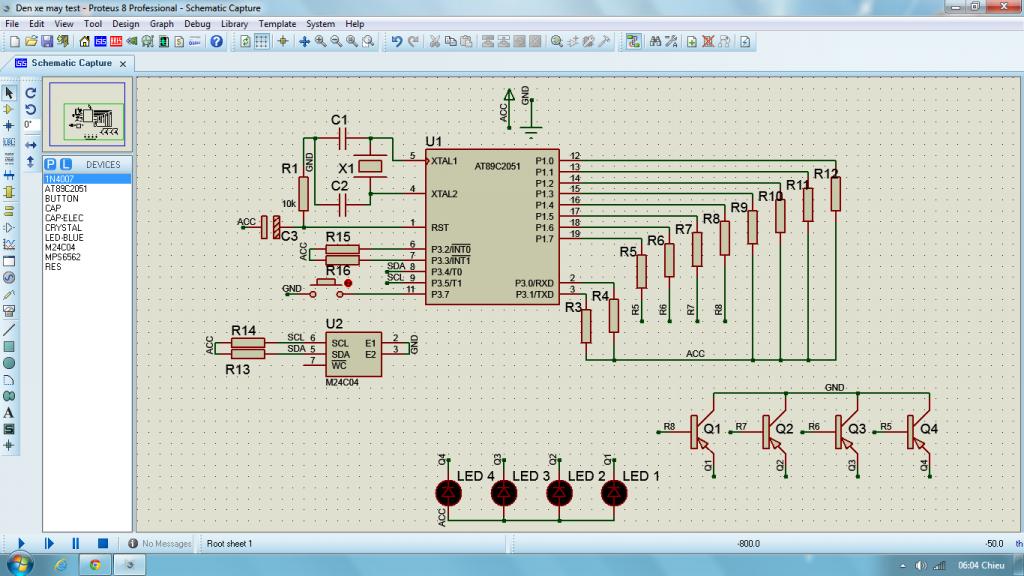Switch to the Schematic Capture tab

click(70, 63)
